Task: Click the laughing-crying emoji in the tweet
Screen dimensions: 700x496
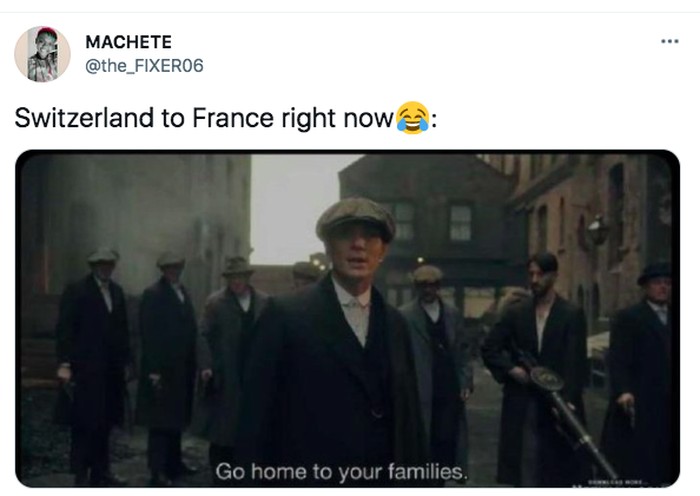Action: pos(412,117)
